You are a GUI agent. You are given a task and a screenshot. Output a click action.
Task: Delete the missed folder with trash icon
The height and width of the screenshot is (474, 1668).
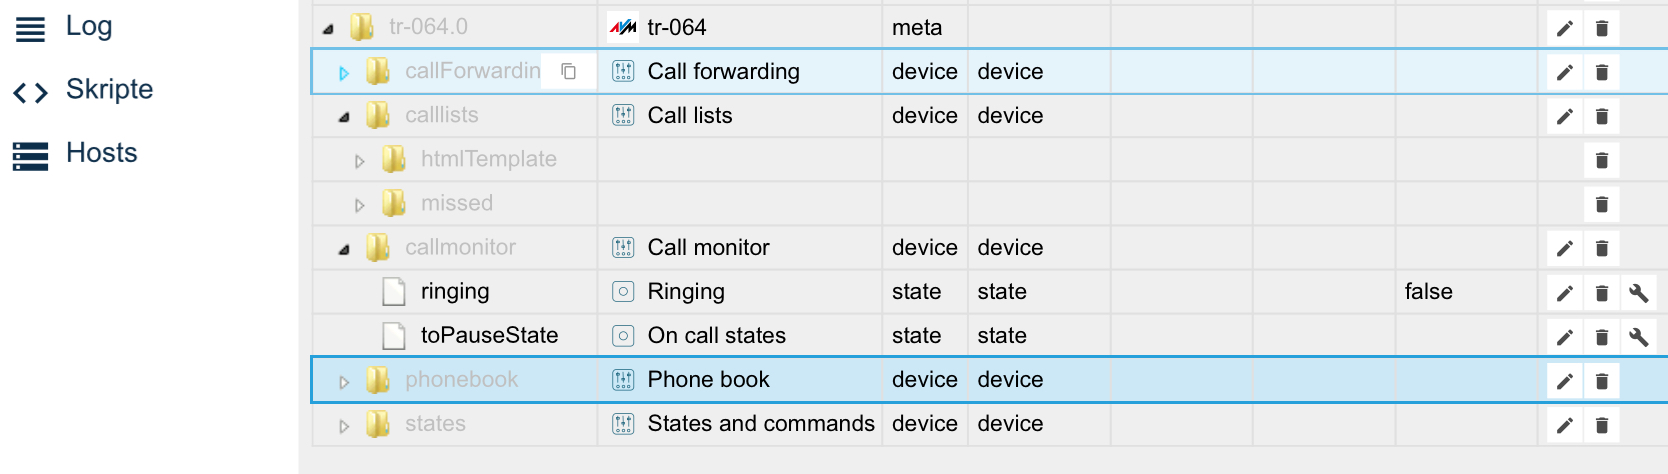tap(1602, 204)
